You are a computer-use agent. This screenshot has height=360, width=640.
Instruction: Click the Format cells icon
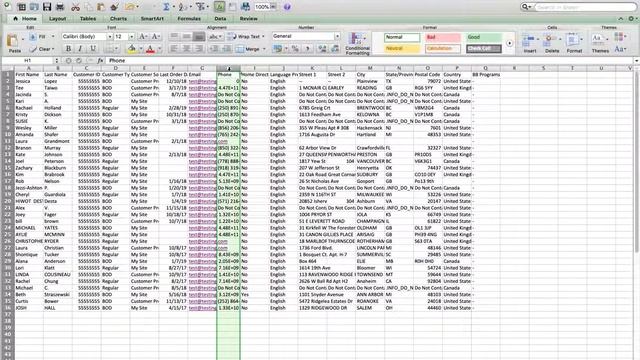[x=574, y=43]
